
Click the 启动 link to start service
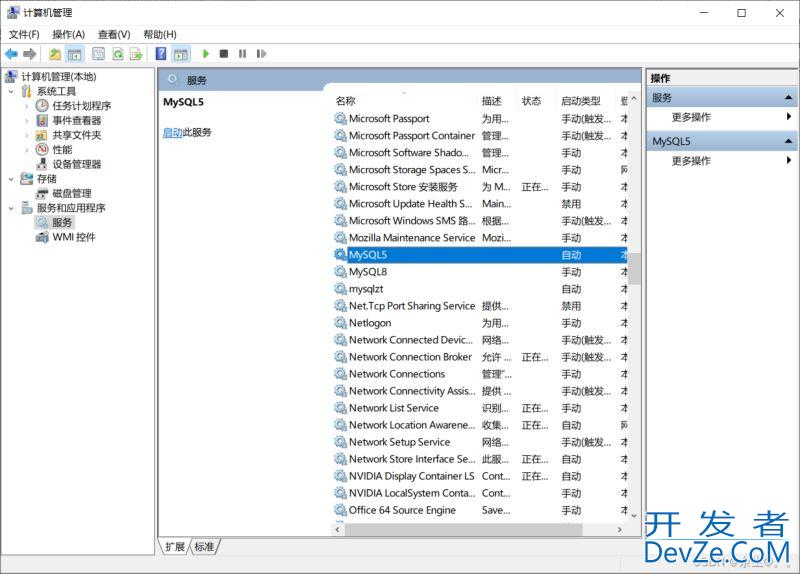(172, 132)
